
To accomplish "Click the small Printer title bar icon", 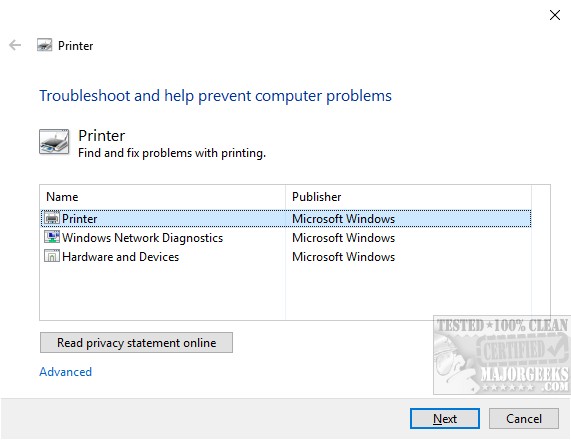I will [44, 45].
